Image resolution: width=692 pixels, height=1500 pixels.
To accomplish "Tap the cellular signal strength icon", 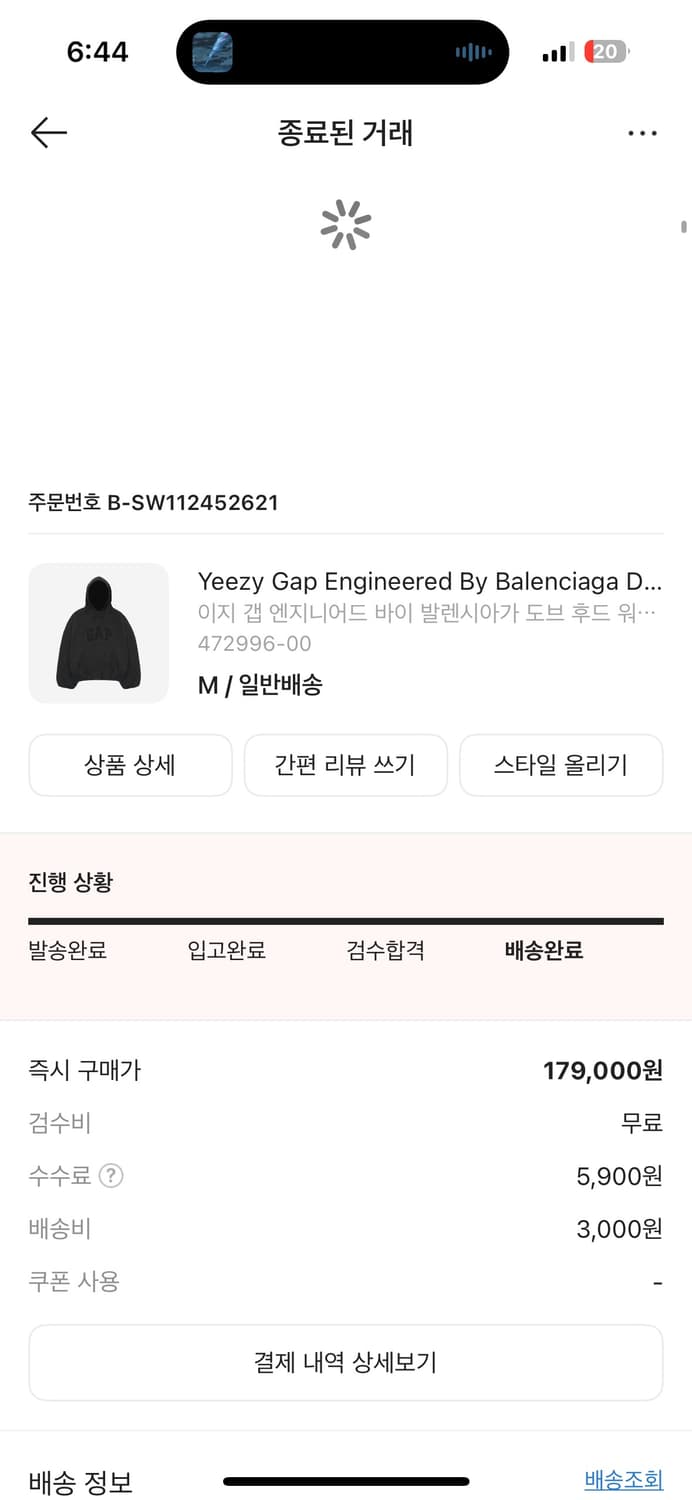I will [x=558, y=52].
